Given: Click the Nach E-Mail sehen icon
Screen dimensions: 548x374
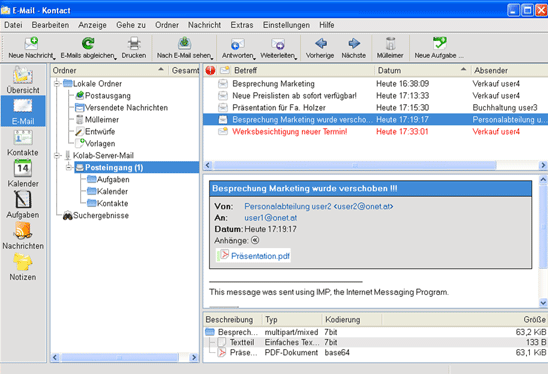Looking at the screenshot, I should coord(184,43).
